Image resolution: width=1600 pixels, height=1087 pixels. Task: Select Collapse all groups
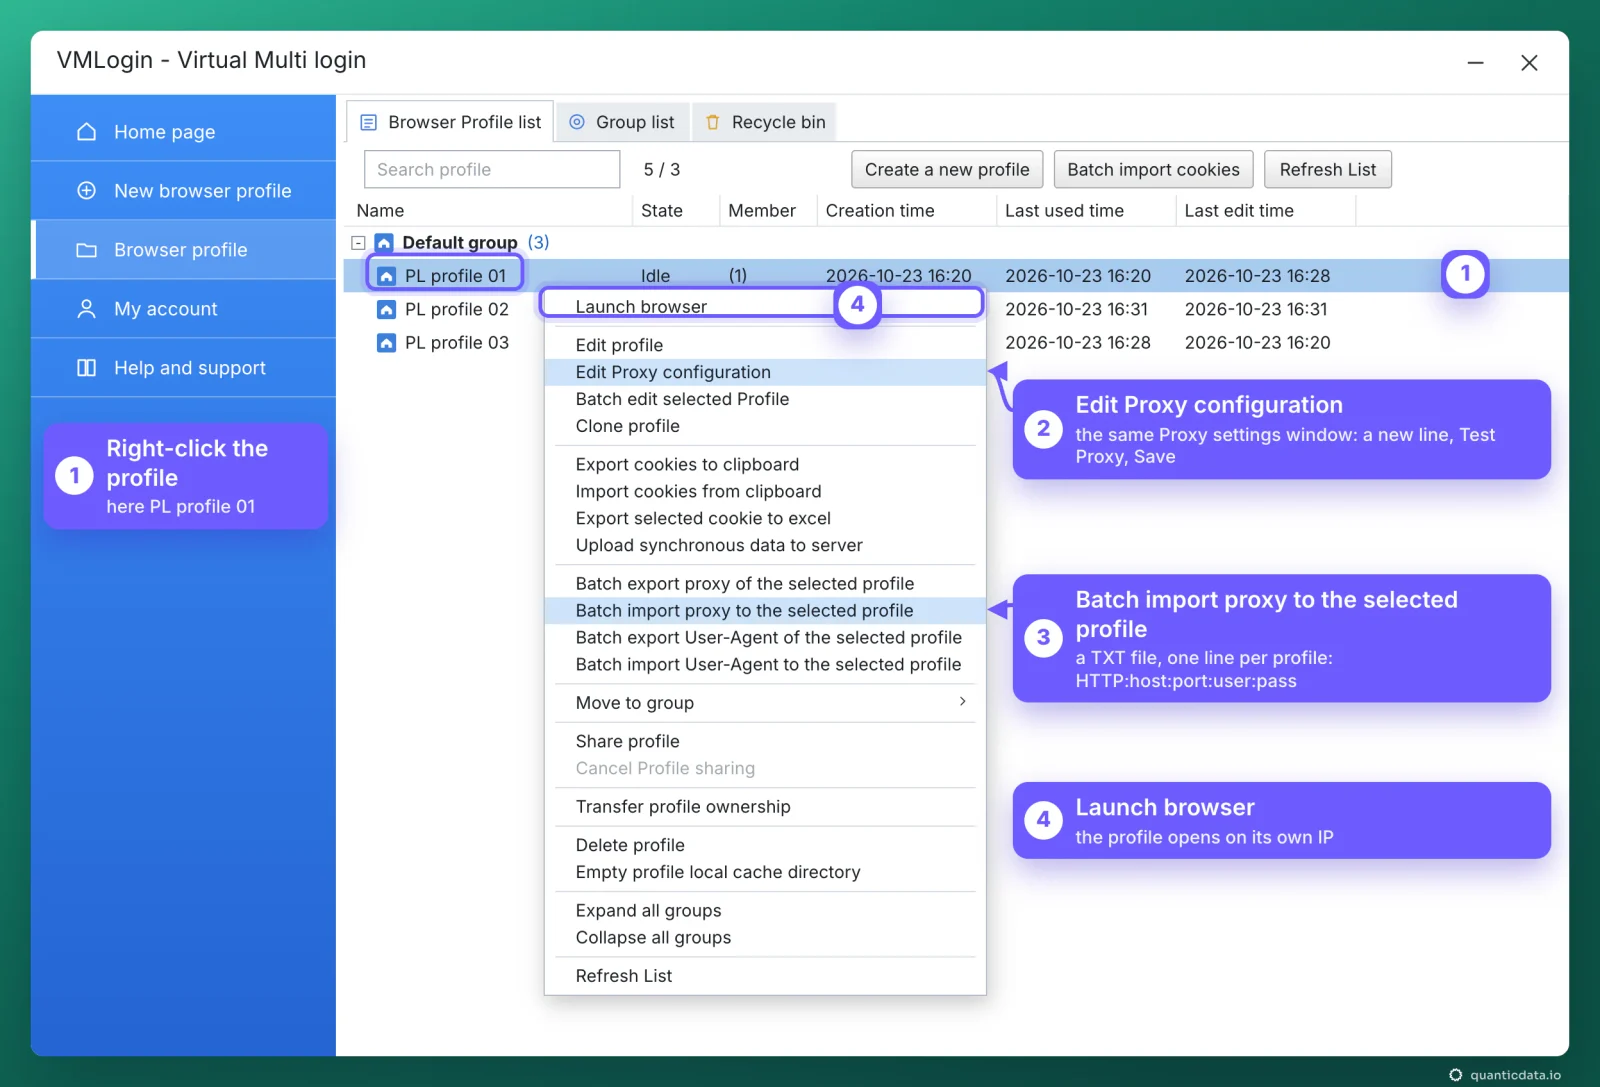(x=764, y=937)
